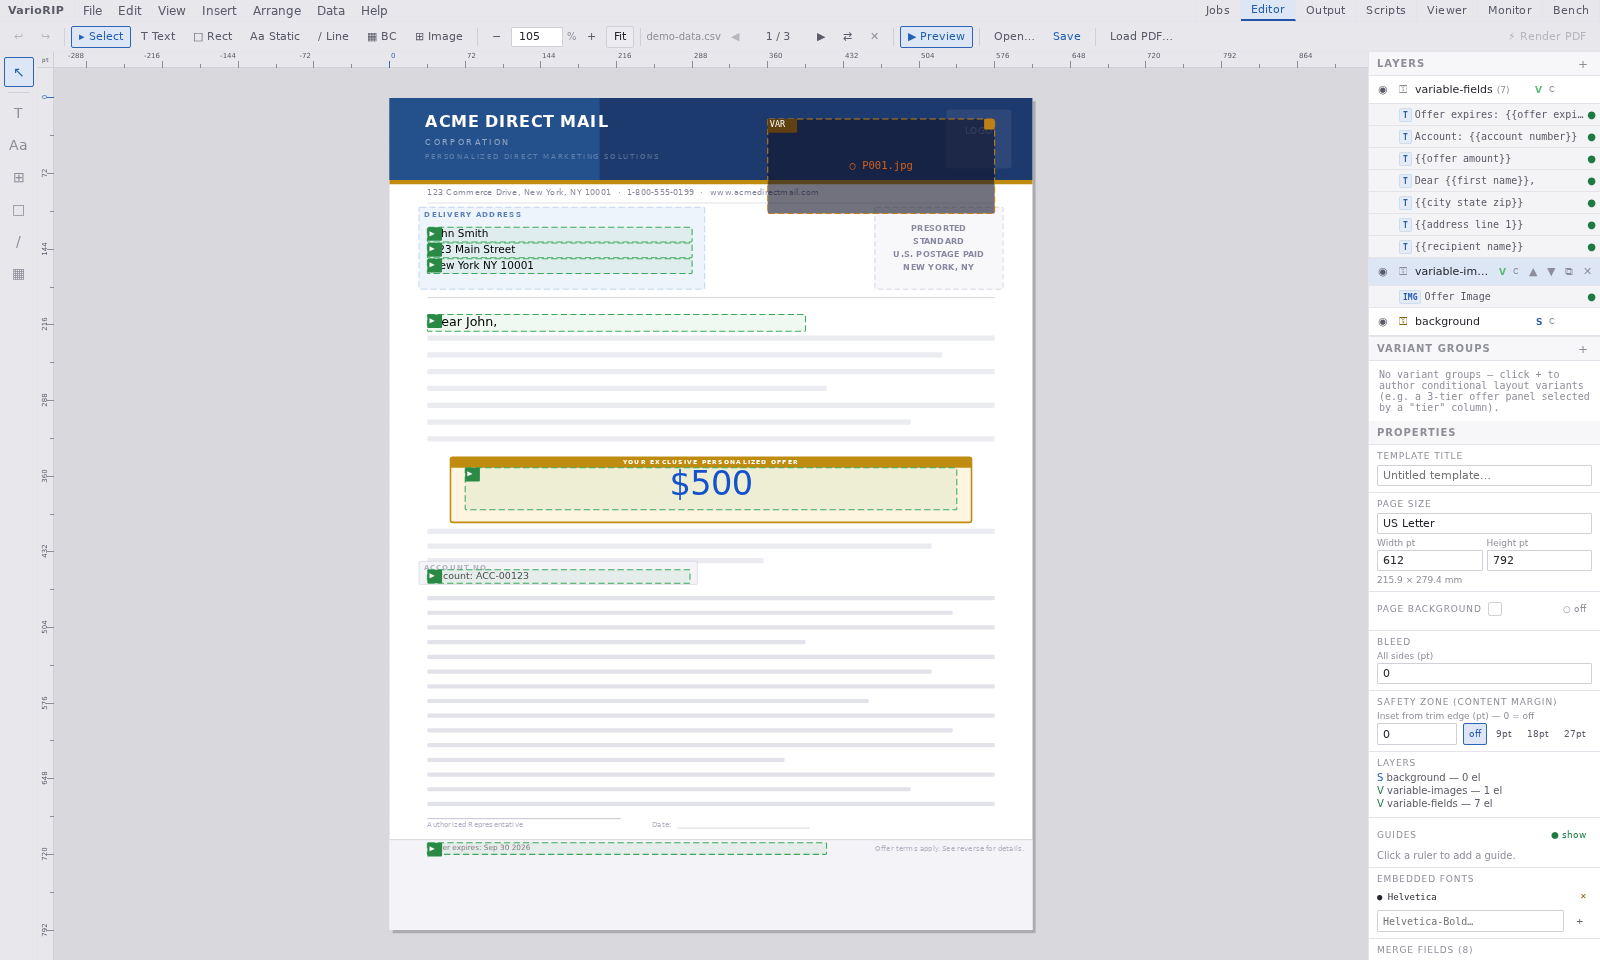
Task: Advance to next data record
Action: (821, 37)
